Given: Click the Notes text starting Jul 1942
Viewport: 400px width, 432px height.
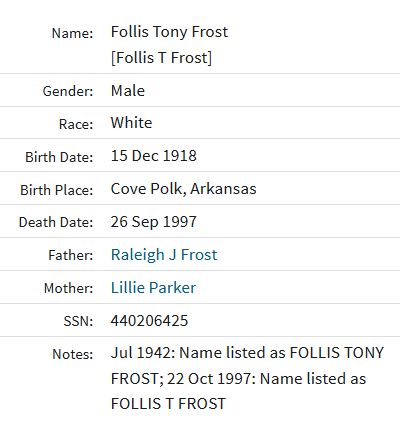Looking at the screenshot, I should click(x=247, y=378).
